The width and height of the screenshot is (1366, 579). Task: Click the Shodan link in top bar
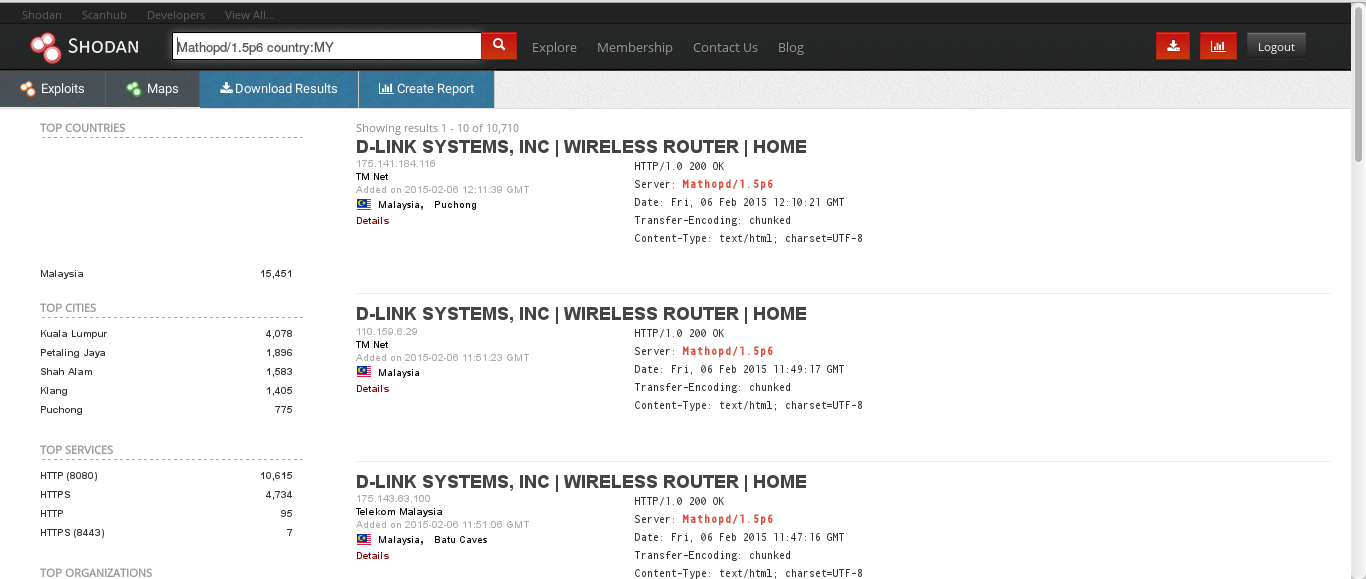[x=42, y=15]
